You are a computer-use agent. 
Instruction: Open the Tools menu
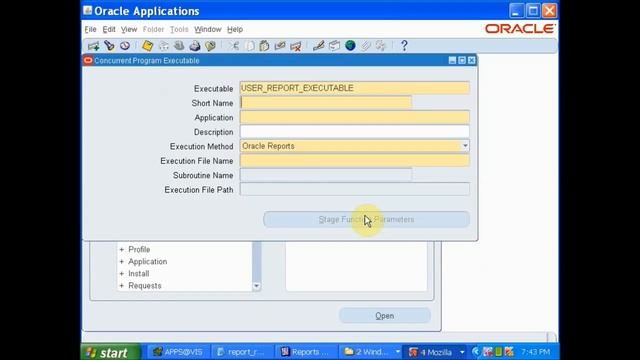[179, 29]
